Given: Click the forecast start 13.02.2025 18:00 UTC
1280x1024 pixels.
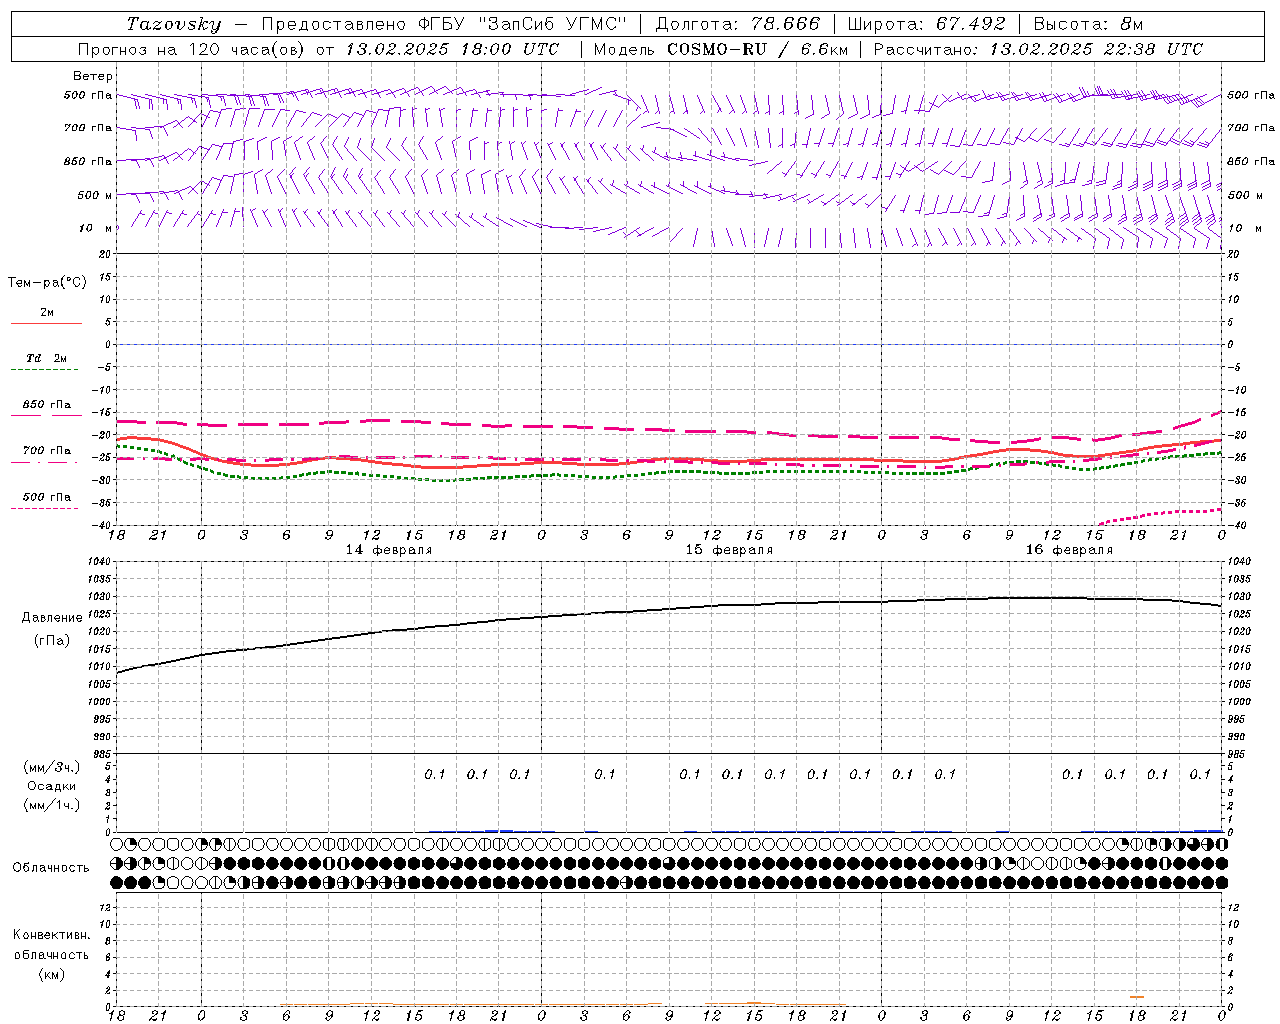Looking at the screenshot, I should pos(451,49).
